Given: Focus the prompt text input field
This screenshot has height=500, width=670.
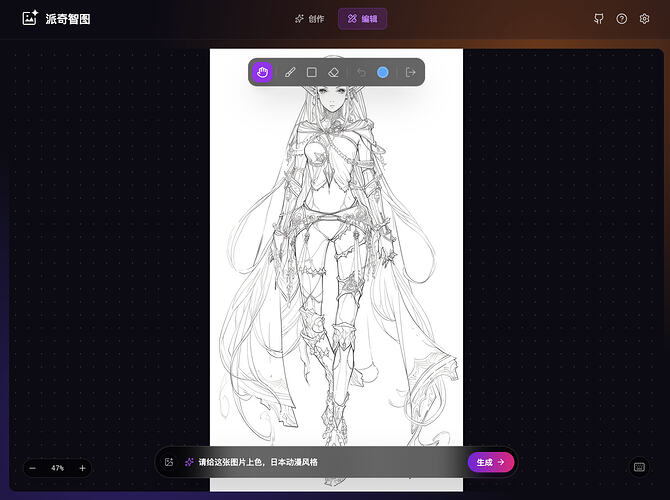Looking at the screenshot, I should [329, 462].
